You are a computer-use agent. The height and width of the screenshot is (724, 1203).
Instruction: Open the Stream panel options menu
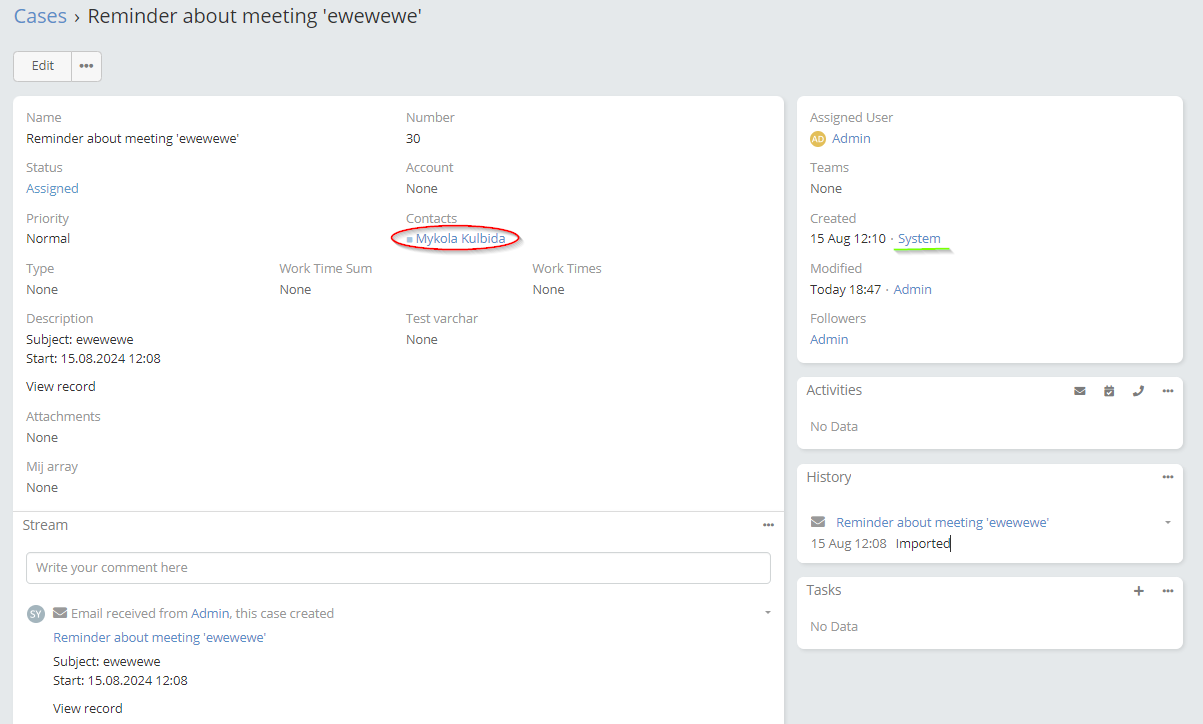(768, 525)
